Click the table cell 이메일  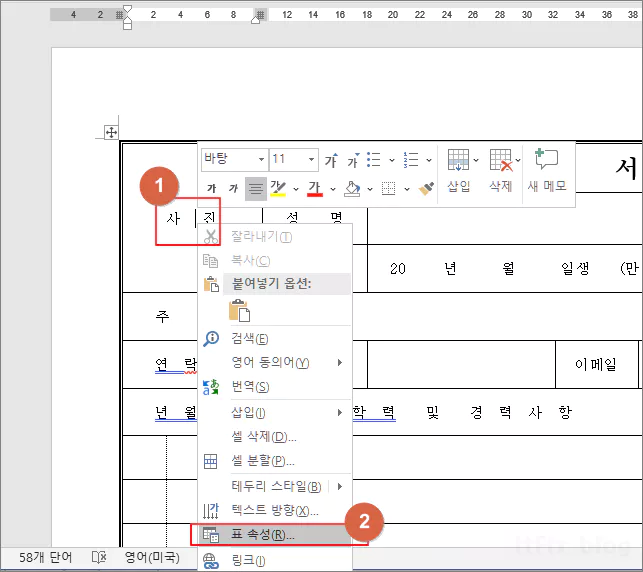pyautogui.click(x=596, y=364)
